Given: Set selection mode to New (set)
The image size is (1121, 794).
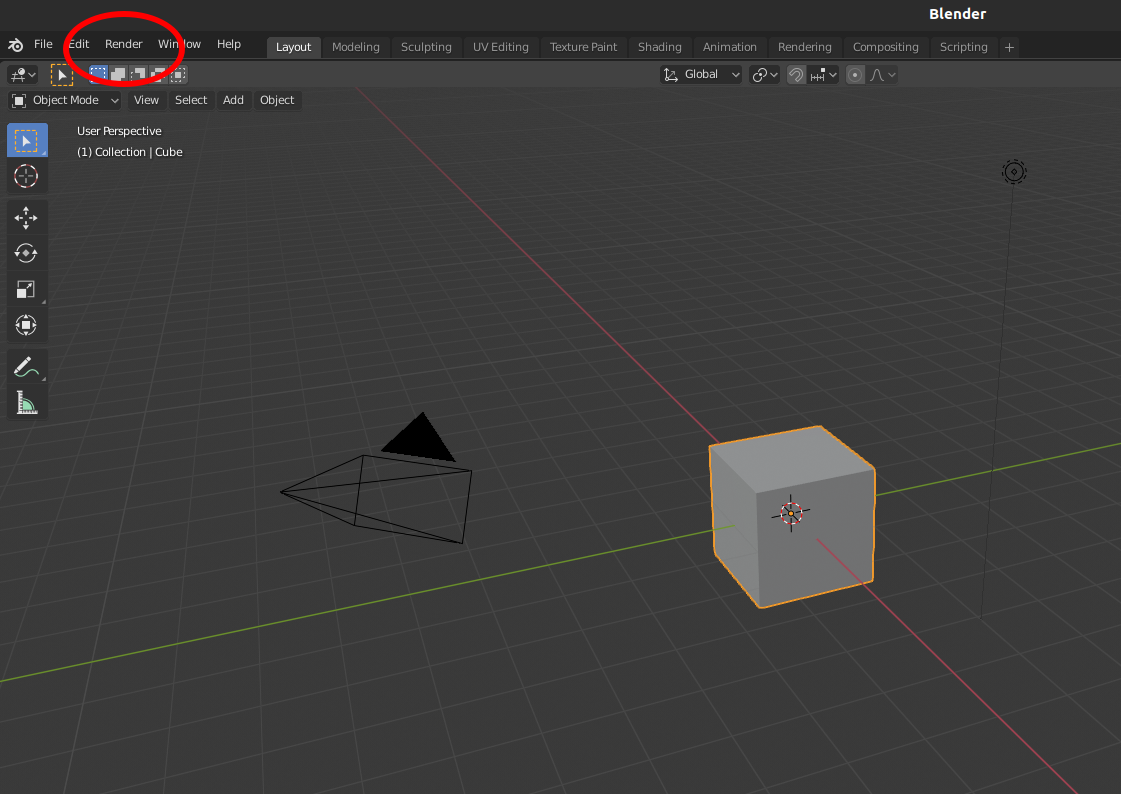Looking at the screenshot, I should 99,74.
